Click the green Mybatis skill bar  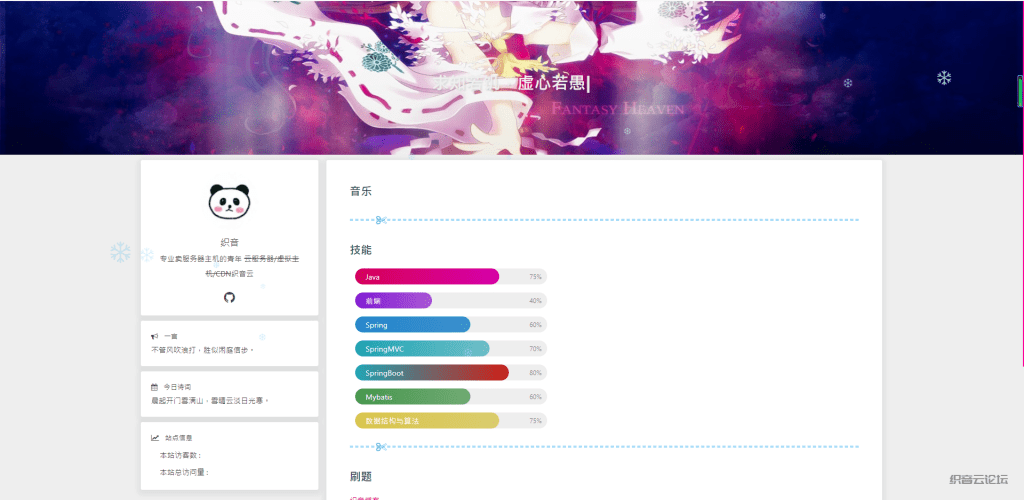click(x=412, y=397)
